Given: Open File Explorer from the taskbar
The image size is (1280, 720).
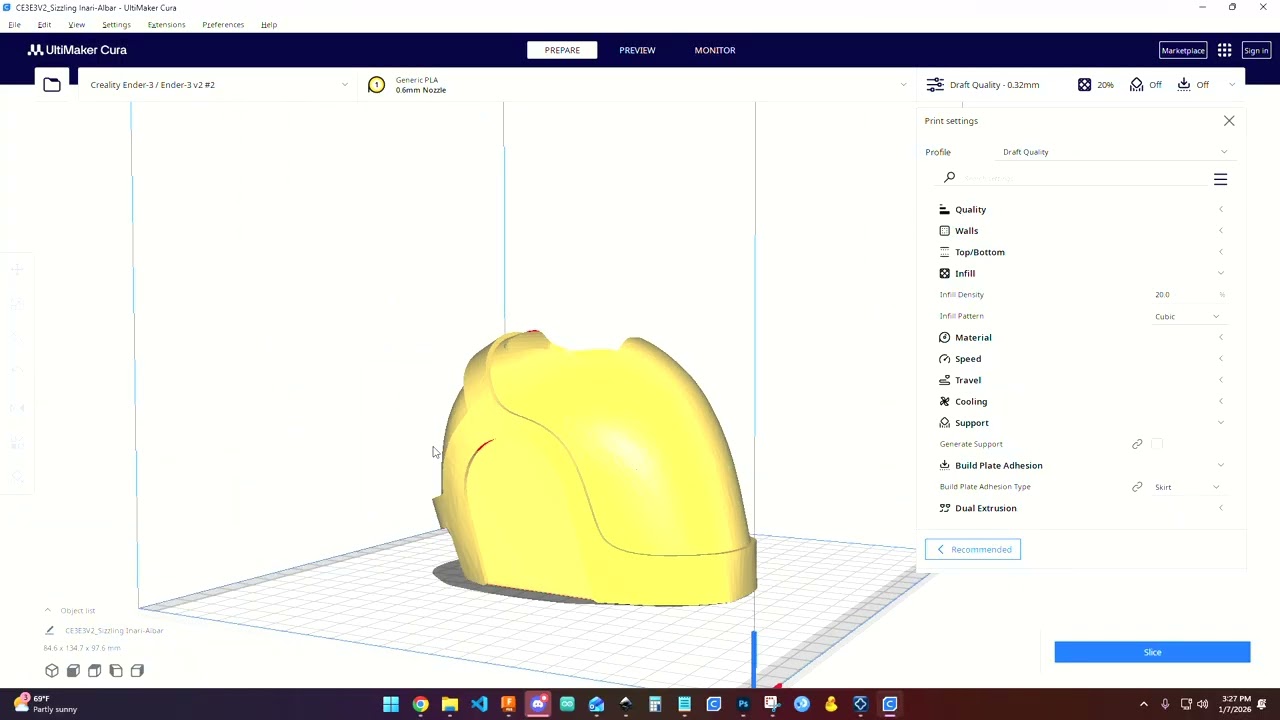Looking at the screenshot, I should [450, 704].
